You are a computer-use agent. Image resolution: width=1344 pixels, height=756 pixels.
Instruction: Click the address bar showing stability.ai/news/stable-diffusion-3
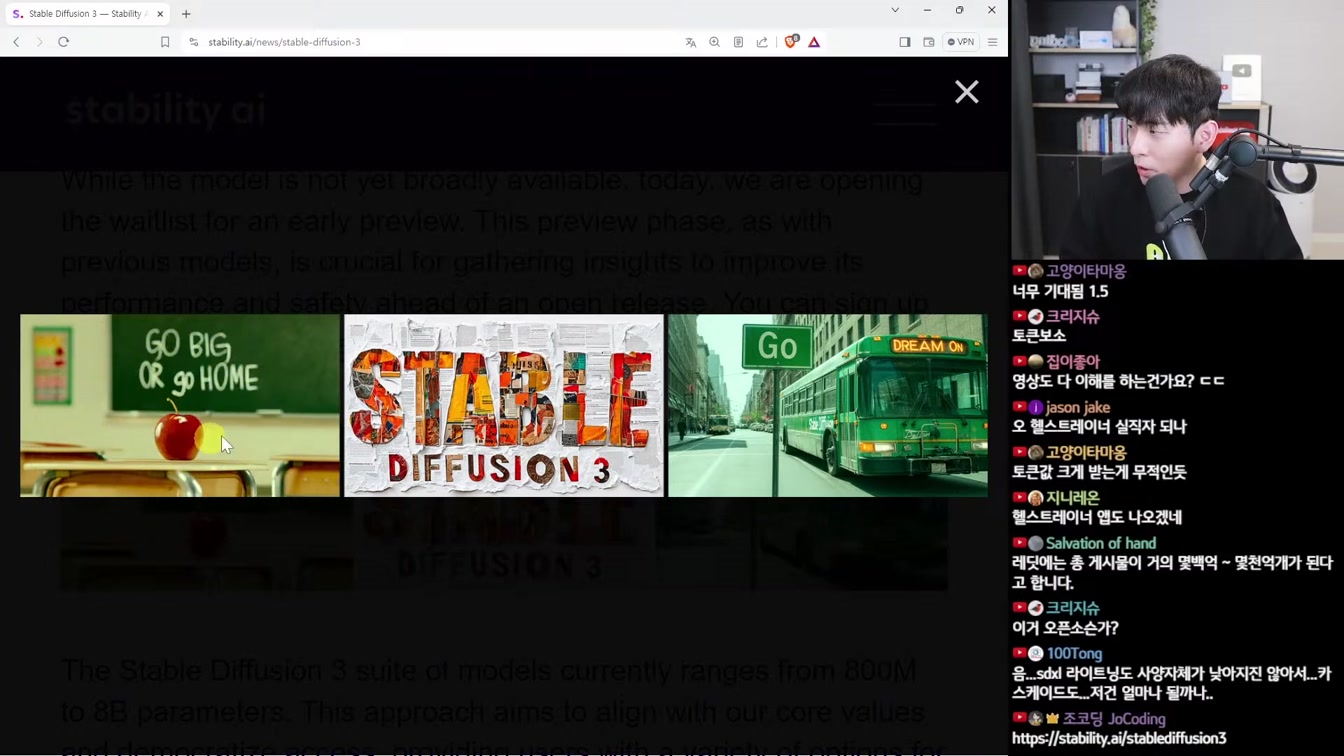pos(284,42)
